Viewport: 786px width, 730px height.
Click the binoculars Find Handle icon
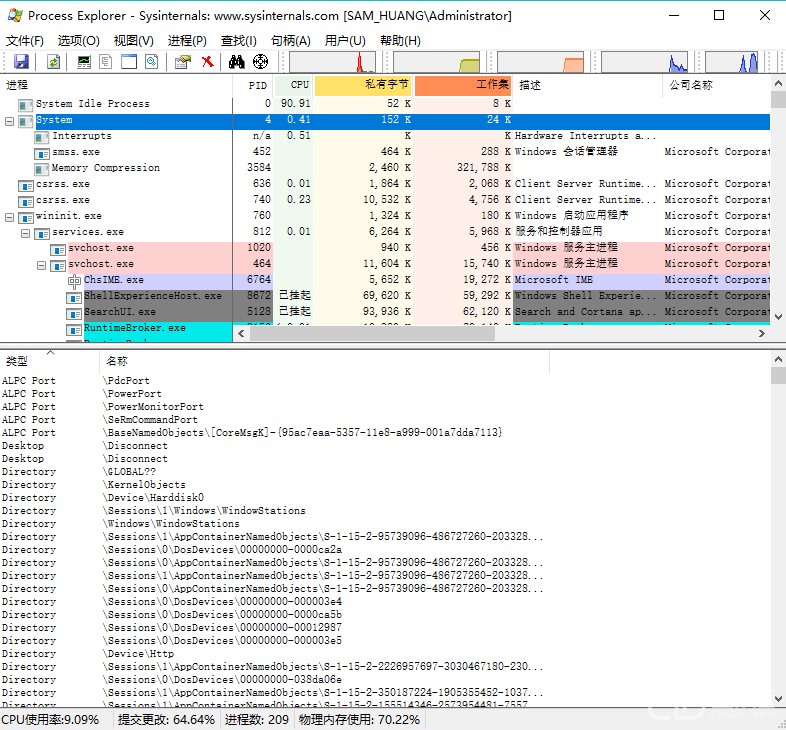click(x=237, y=62)
